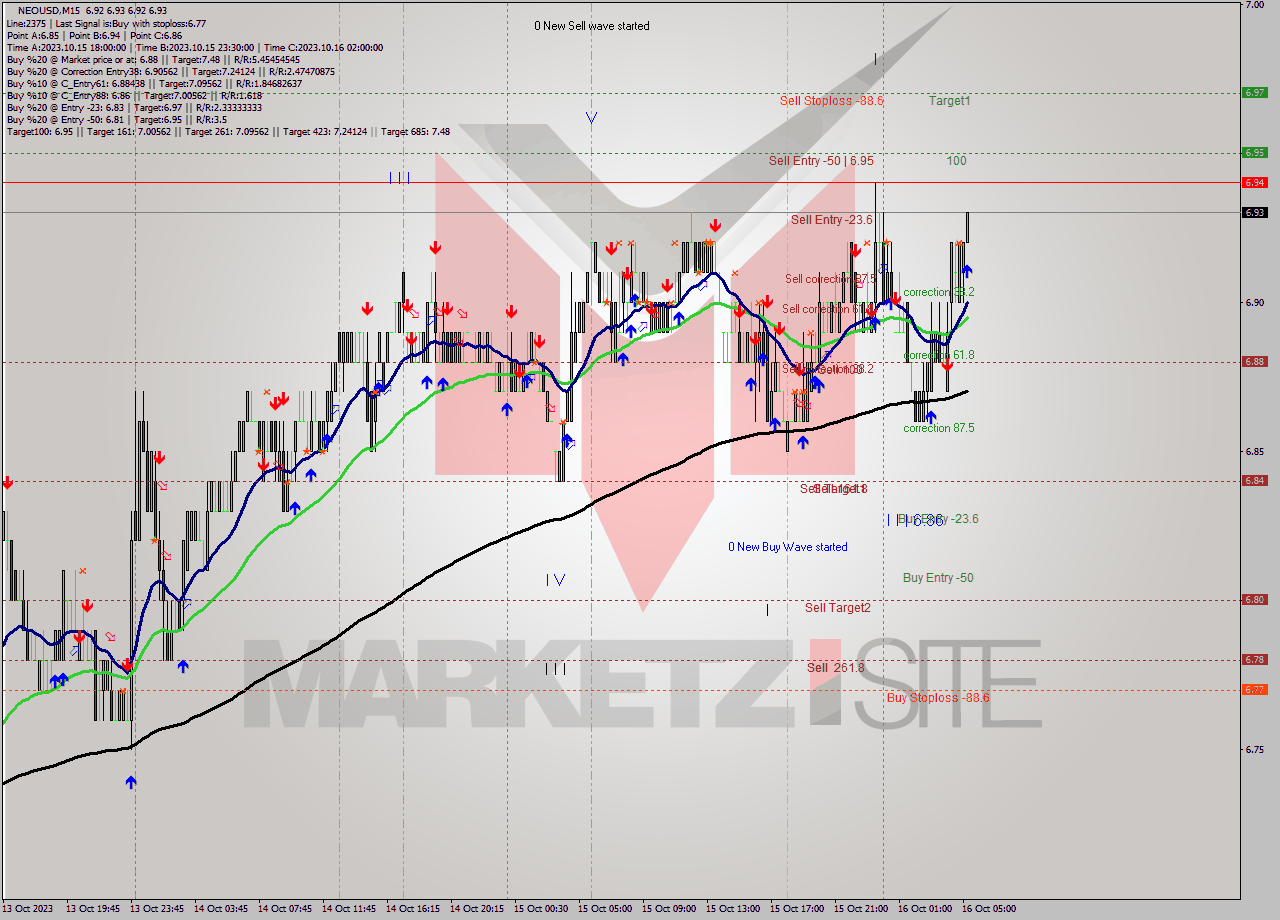Click the red 6.88 price tag

pyautogui.click(x=1255, y=361)
